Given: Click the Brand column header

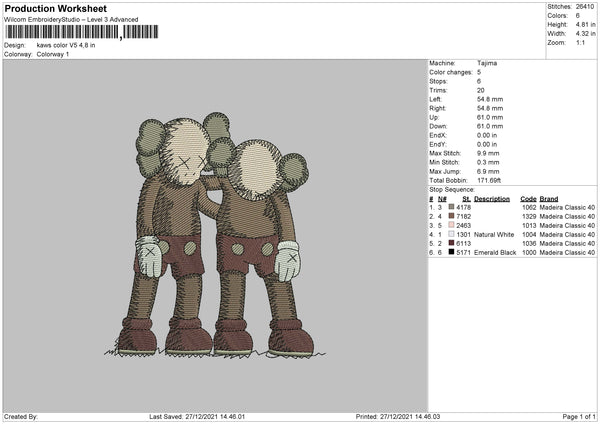Looking at the screenshot, I should [x=548, y=198].
